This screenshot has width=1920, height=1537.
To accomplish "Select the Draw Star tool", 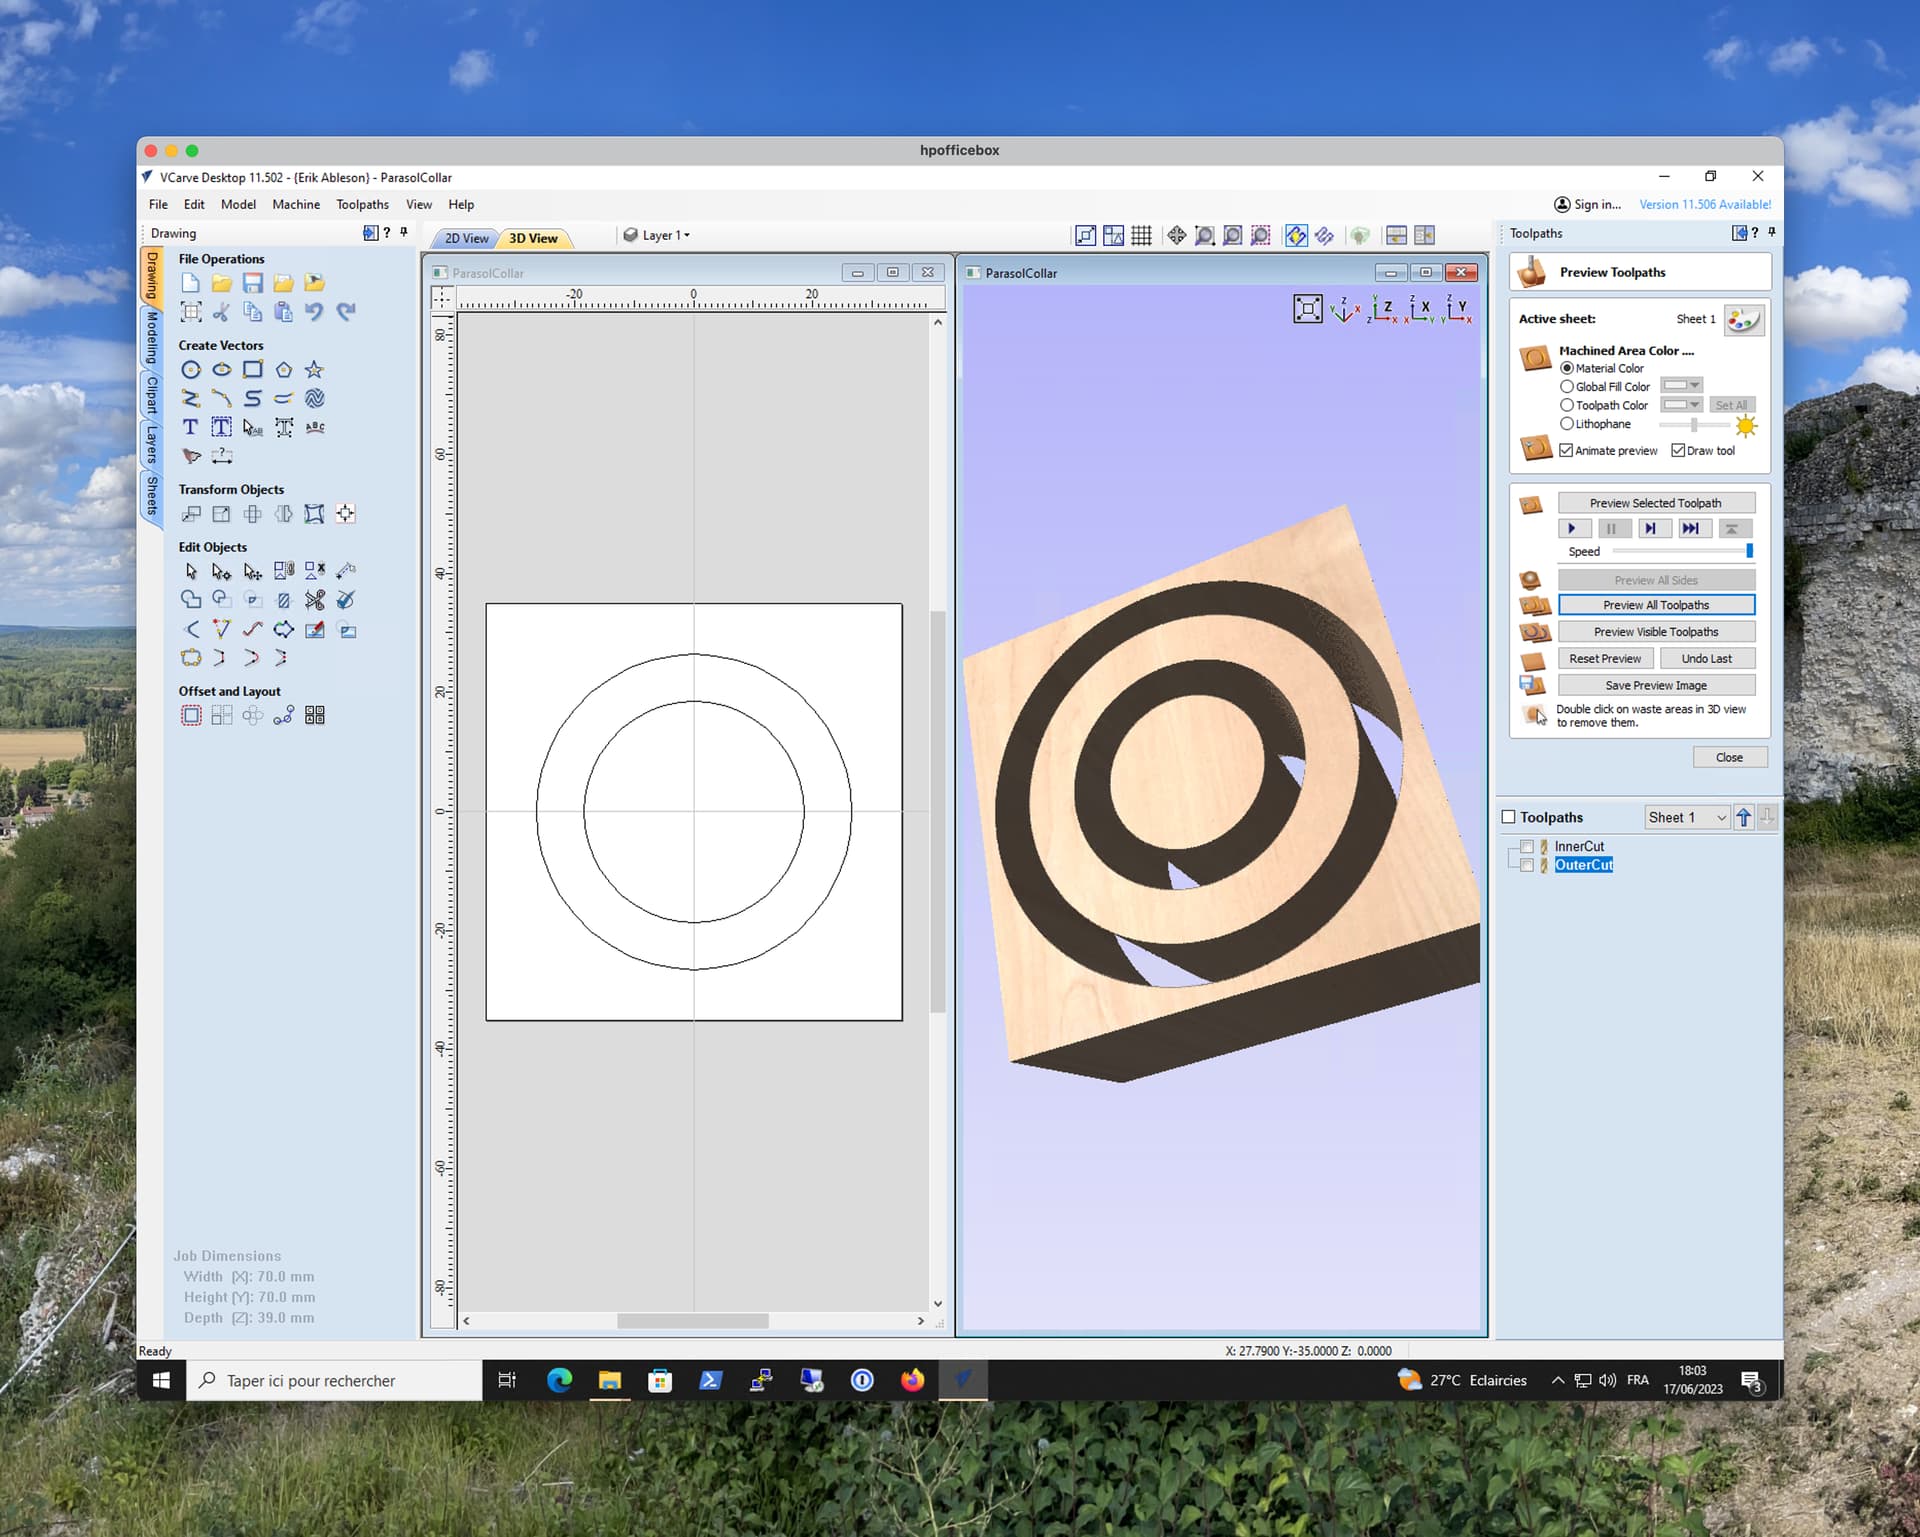I will 314,370.
